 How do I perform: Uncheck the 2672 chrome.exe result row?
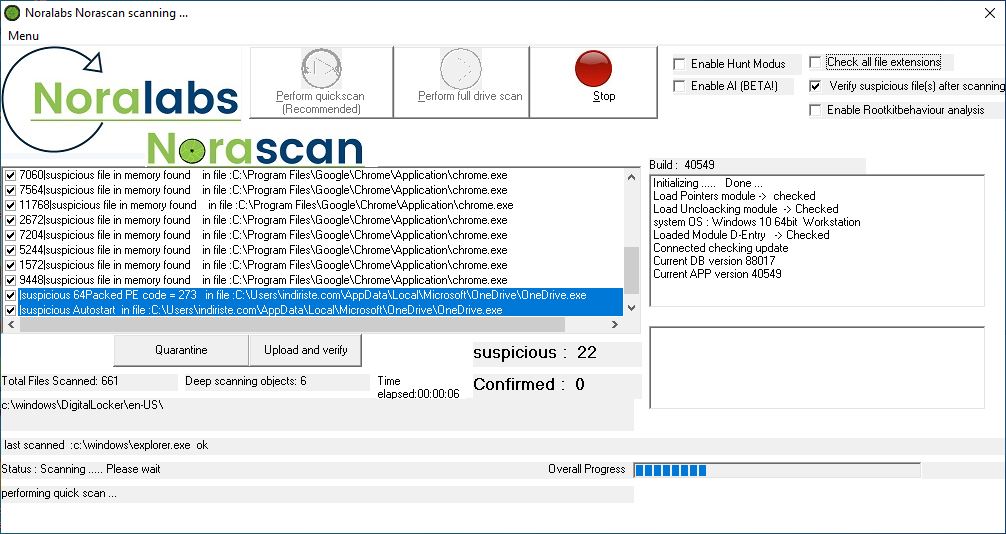[10, 220]
